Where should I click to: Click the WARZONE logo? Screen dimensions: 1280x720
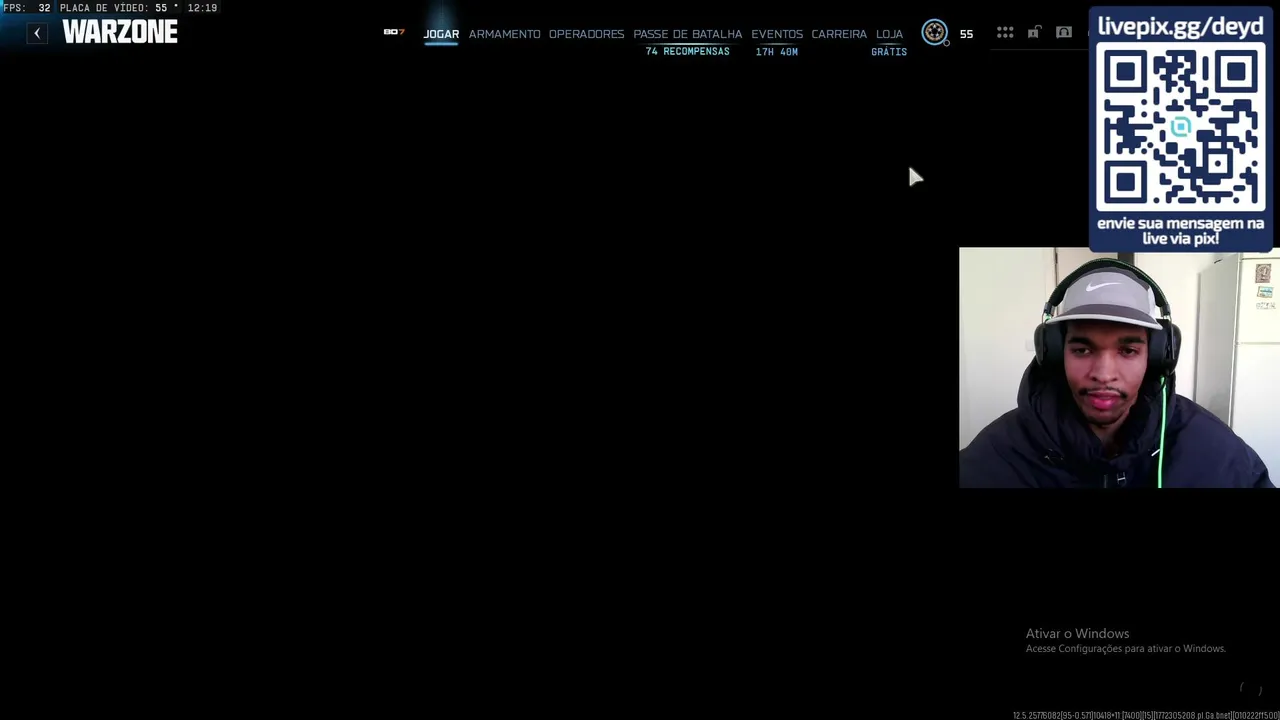pyautogui.click(x=120, y=32)
